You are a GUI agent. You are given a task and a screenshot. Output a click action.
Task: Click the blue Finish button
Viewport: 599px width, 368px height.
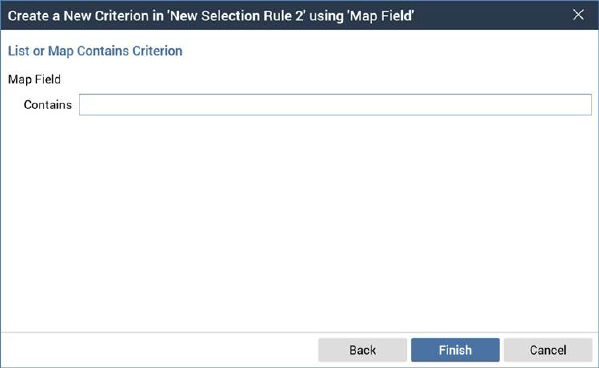455,350
